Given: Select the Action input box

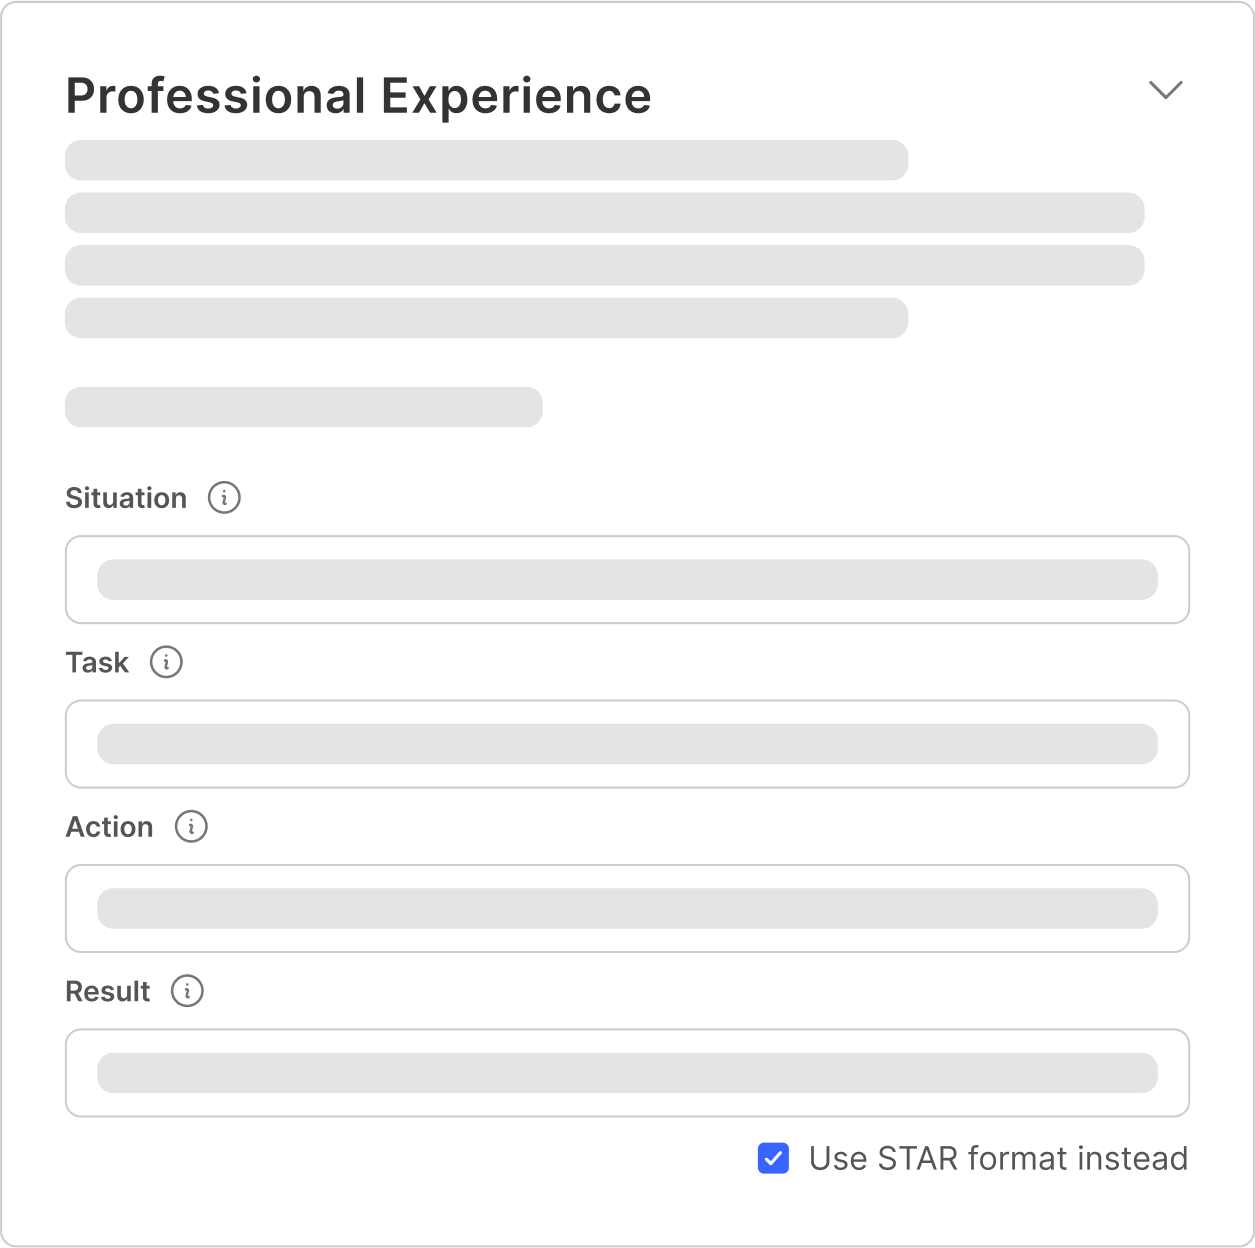Looking at the screenshot, I should point(627,908).
